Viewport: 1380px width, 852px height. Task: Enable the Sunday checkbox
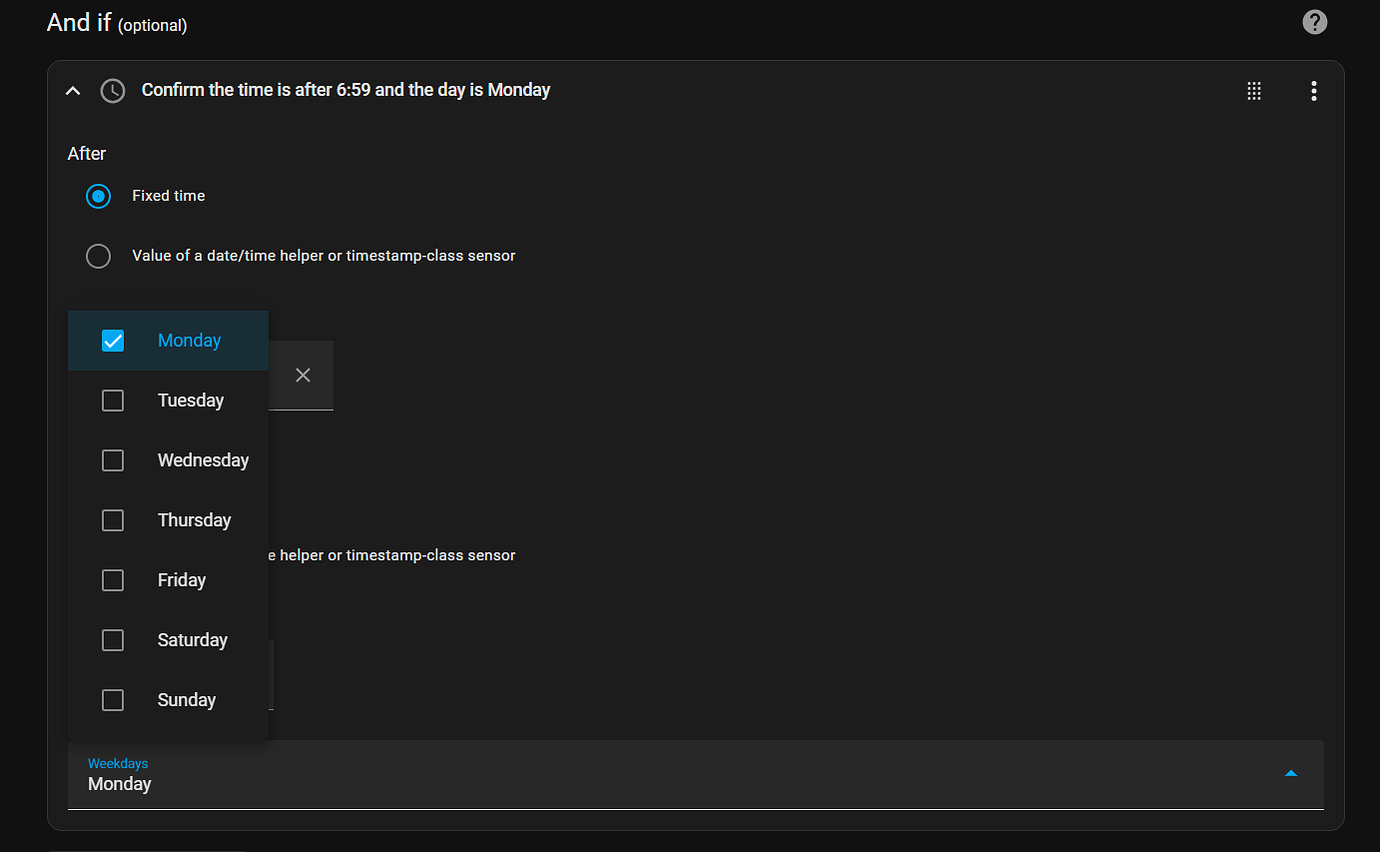point(112,700)
